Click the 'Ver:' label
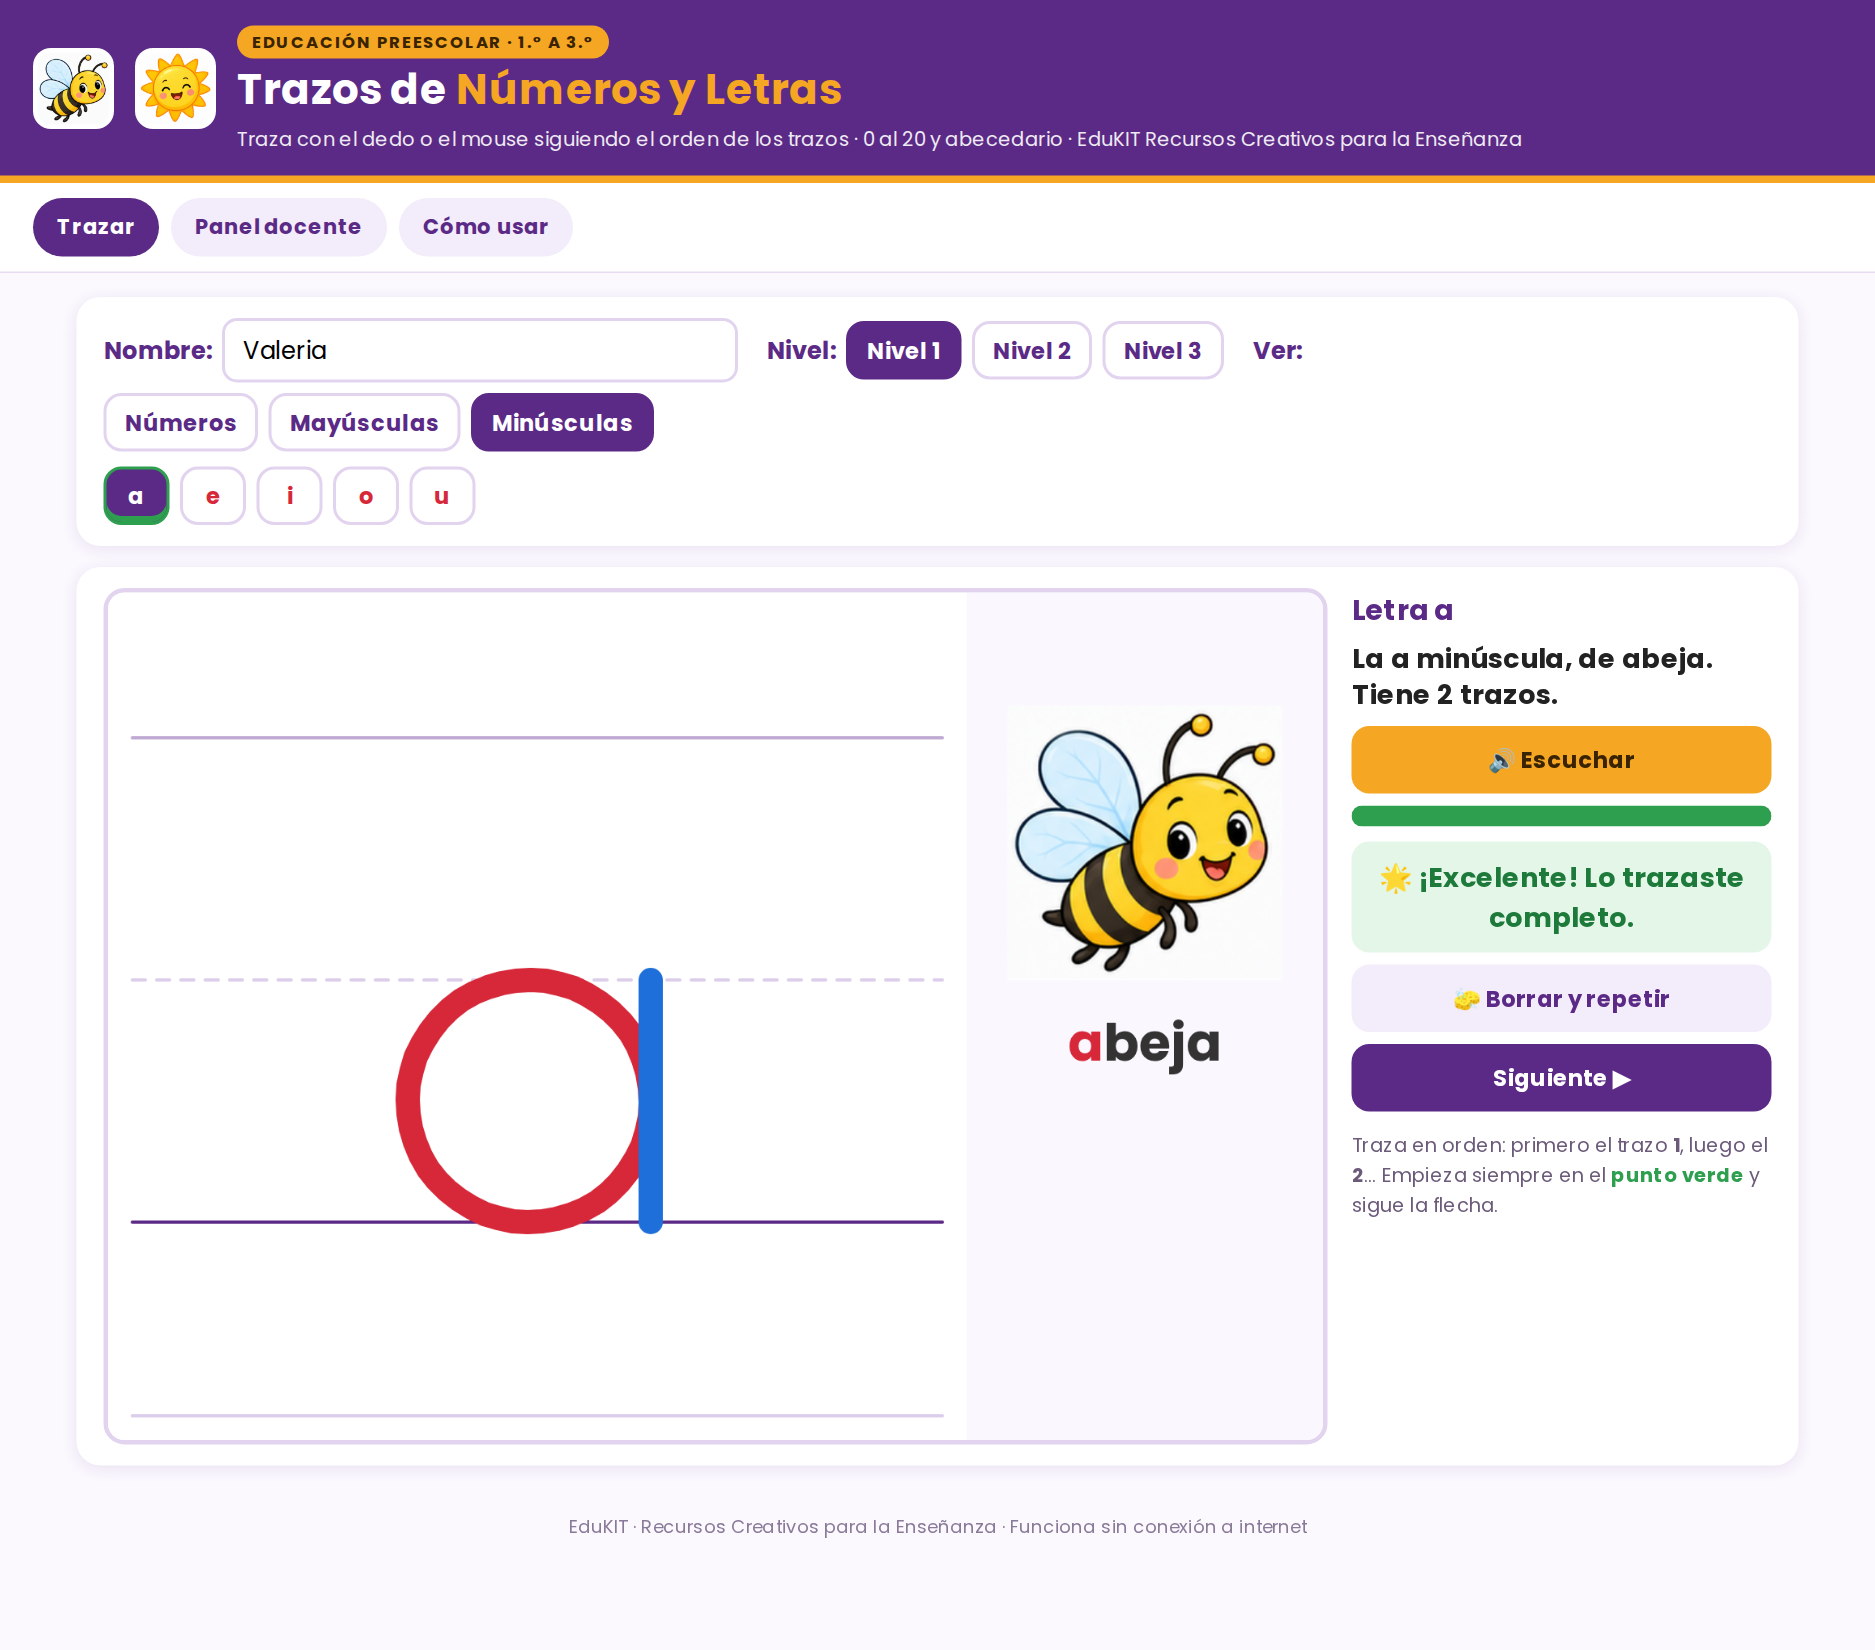Screen dimensions: 1875x1650 tap(1278, 350)
